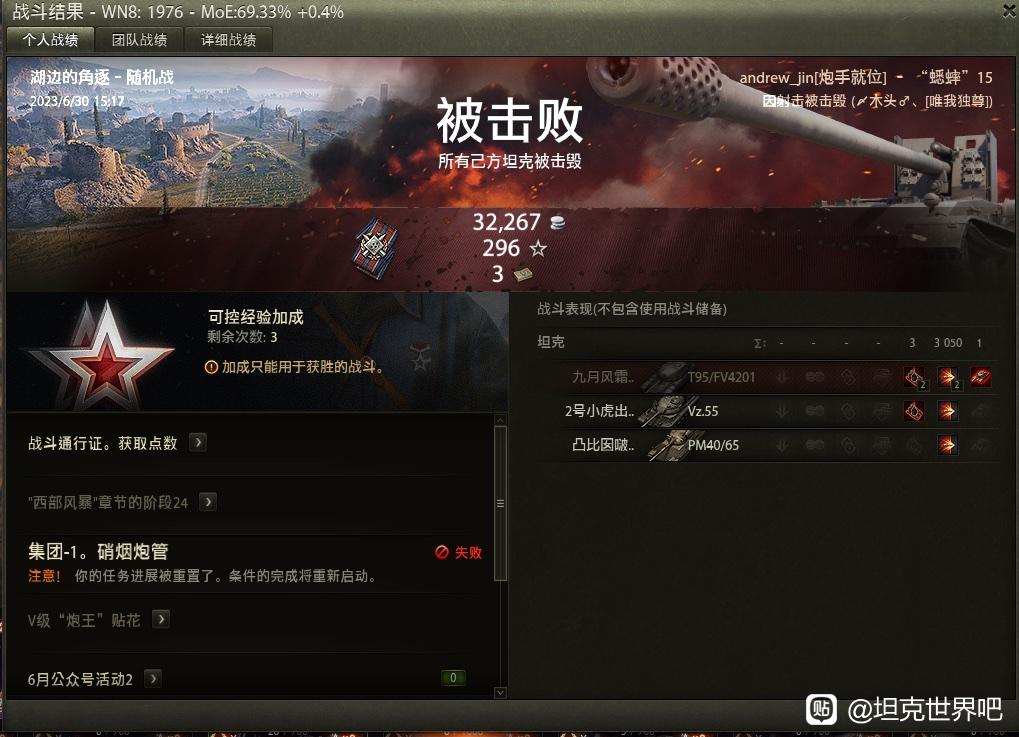Click the 2号小虎出.. Vz.55 tank row

click(x=768, y=411)
